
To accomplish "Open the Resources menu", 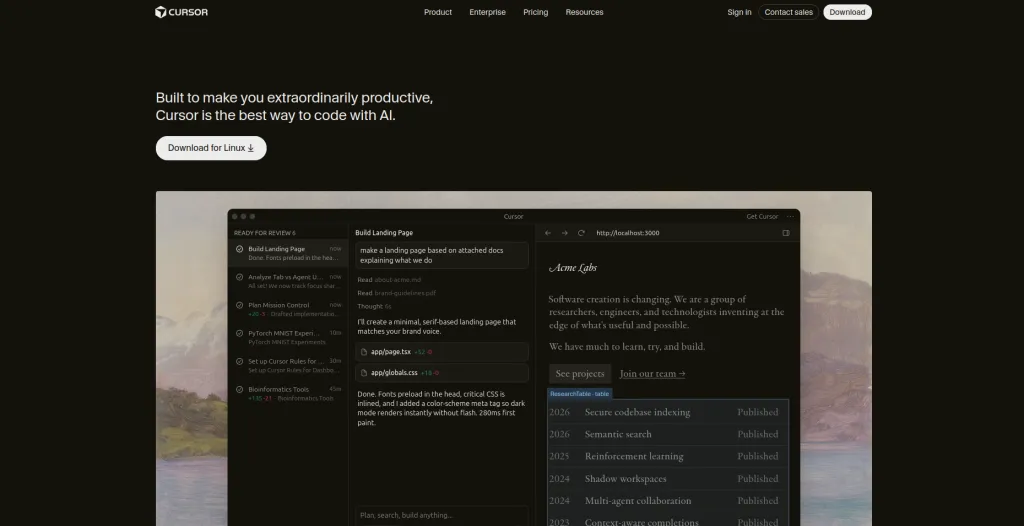I will point(584,12).
